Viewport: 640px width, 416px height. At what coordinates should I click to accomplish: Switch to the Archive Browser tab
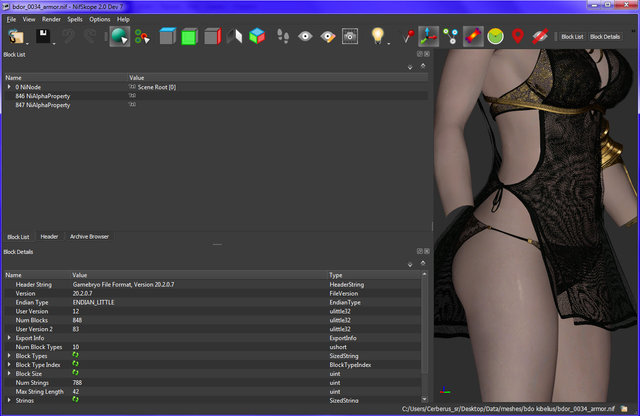point(89,237)
